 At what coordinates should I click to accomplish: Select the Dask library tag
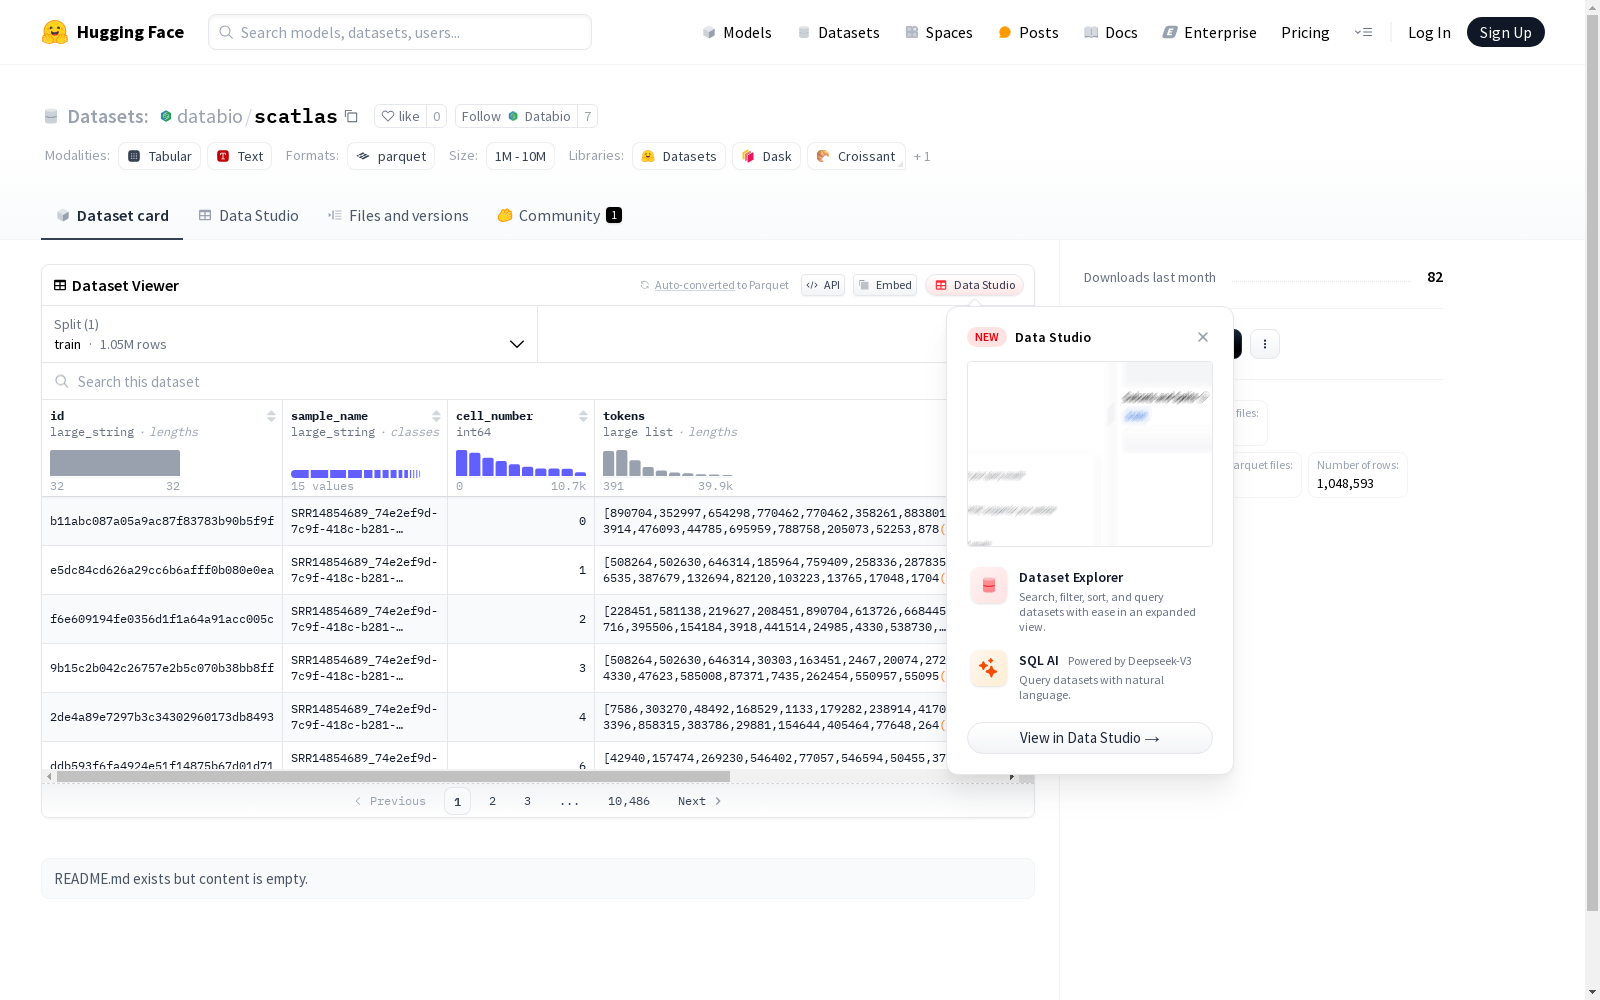click(x=766, y=156)
